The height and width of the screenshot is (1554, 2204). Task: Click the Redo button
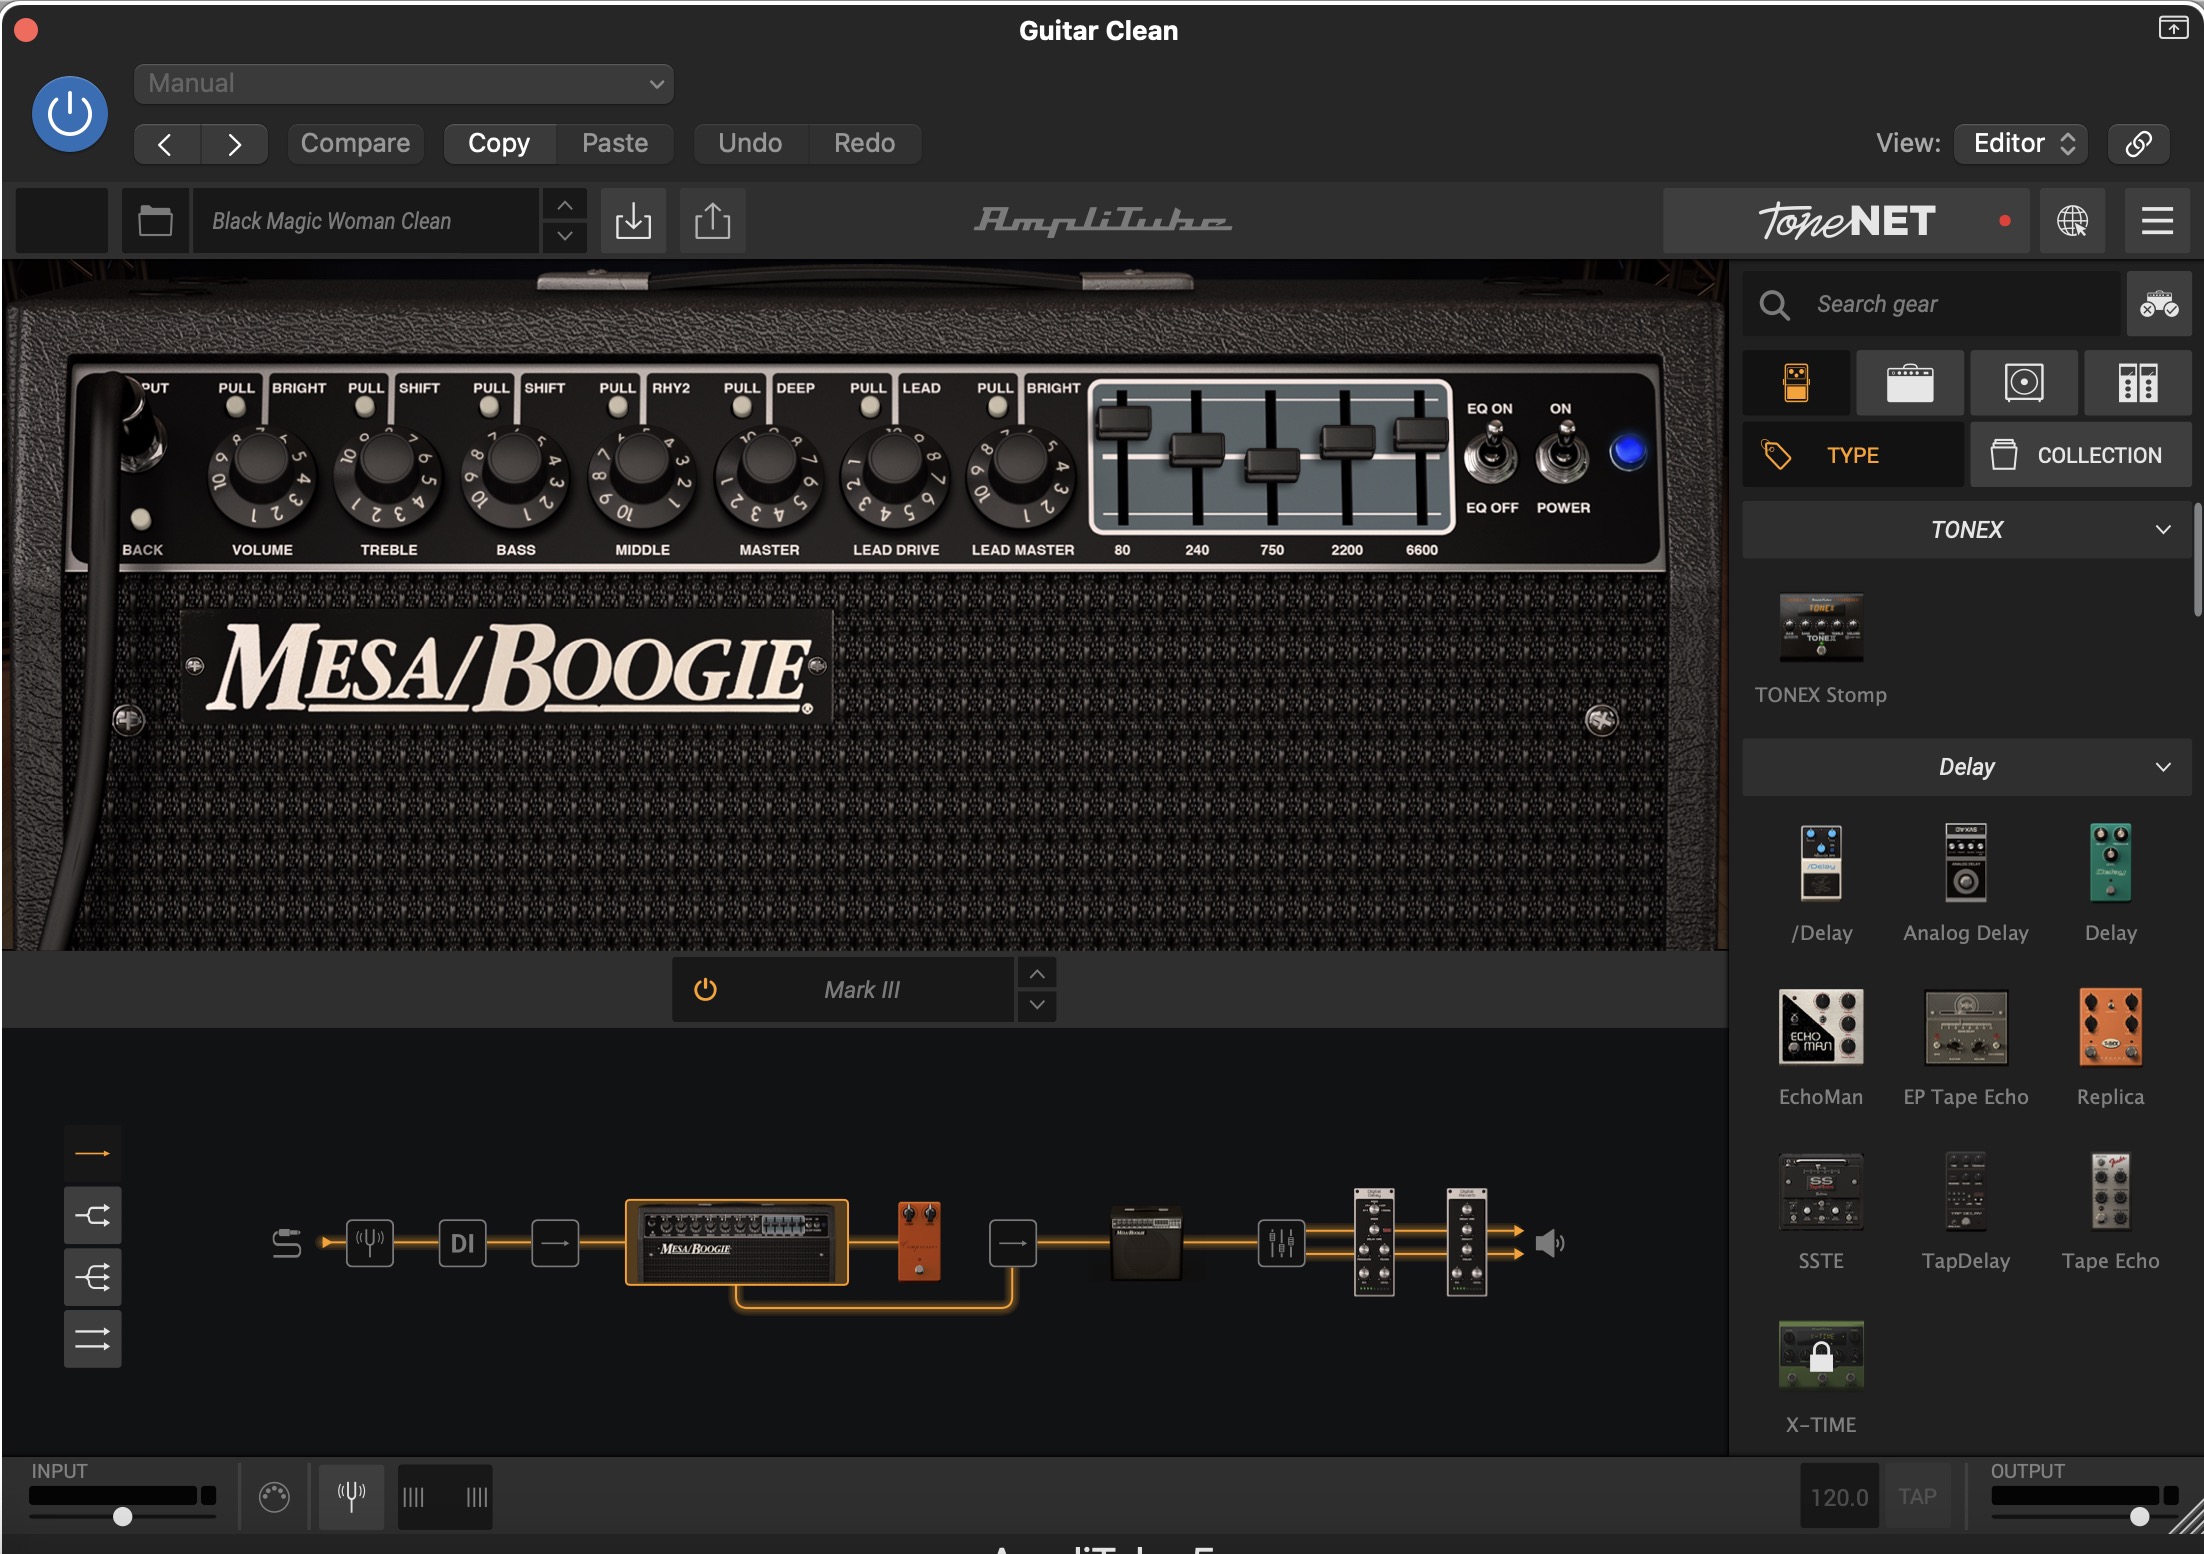[x=864, y=144]
